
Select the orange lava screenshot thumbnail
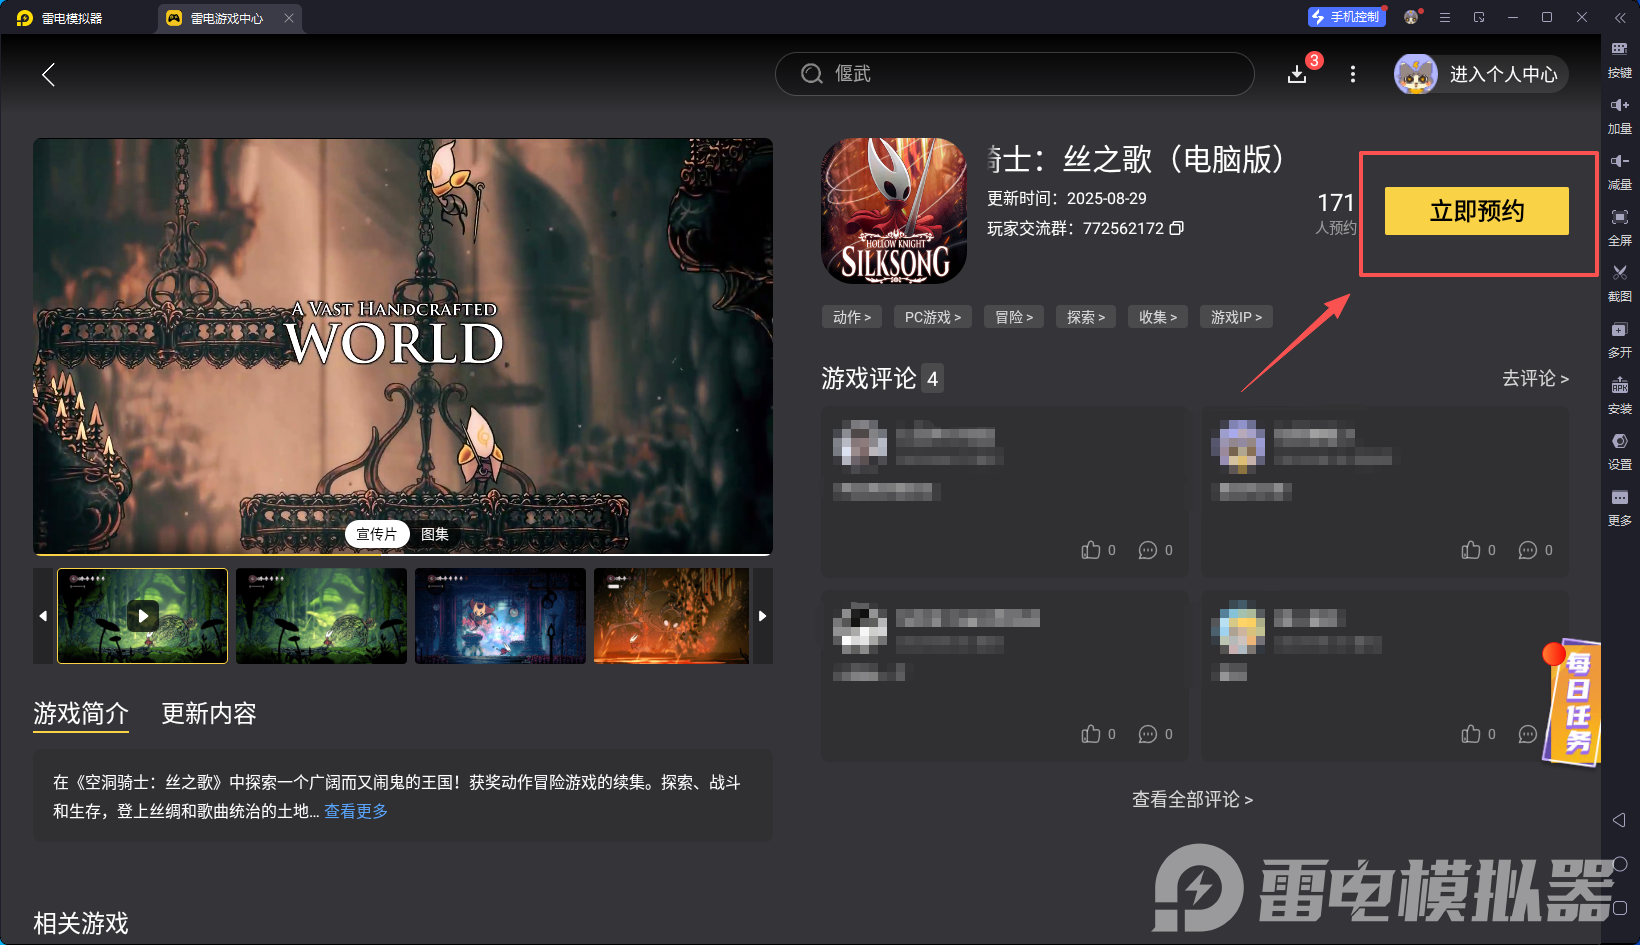[672, 616]
